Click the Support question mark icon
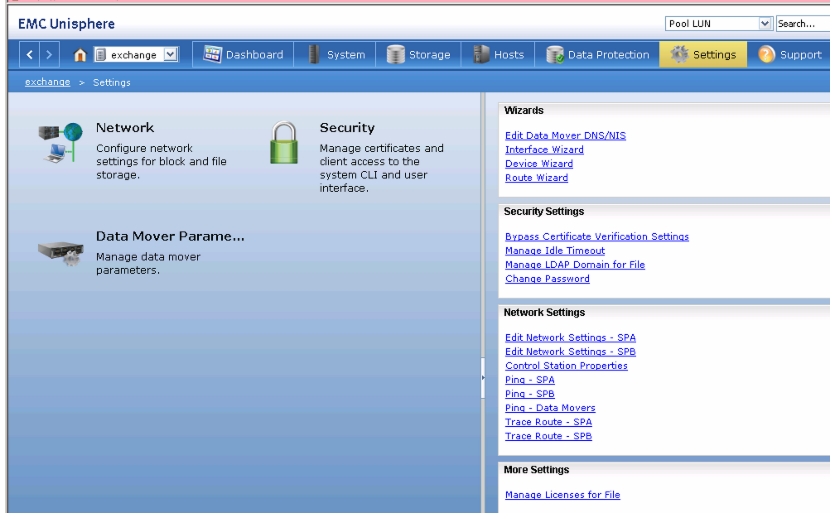837x519 pixels. point(766,54)
